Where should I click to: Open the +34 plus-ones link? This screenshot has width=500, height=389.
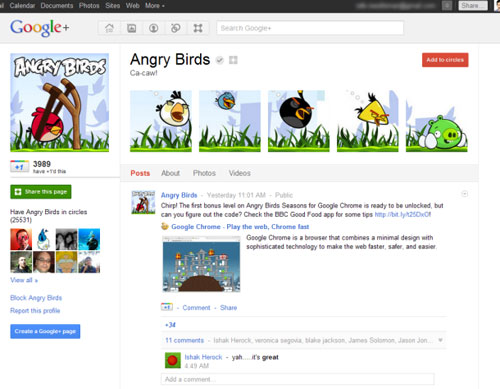pyautogui.click(x=170, y=325)
